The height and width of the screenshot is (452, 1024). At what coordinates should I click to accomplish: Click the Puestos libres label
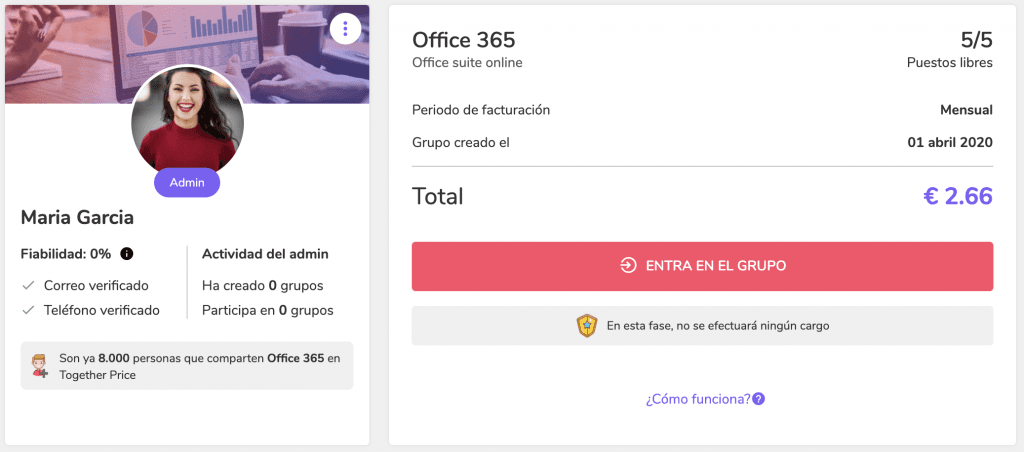[x=950, y=63]
